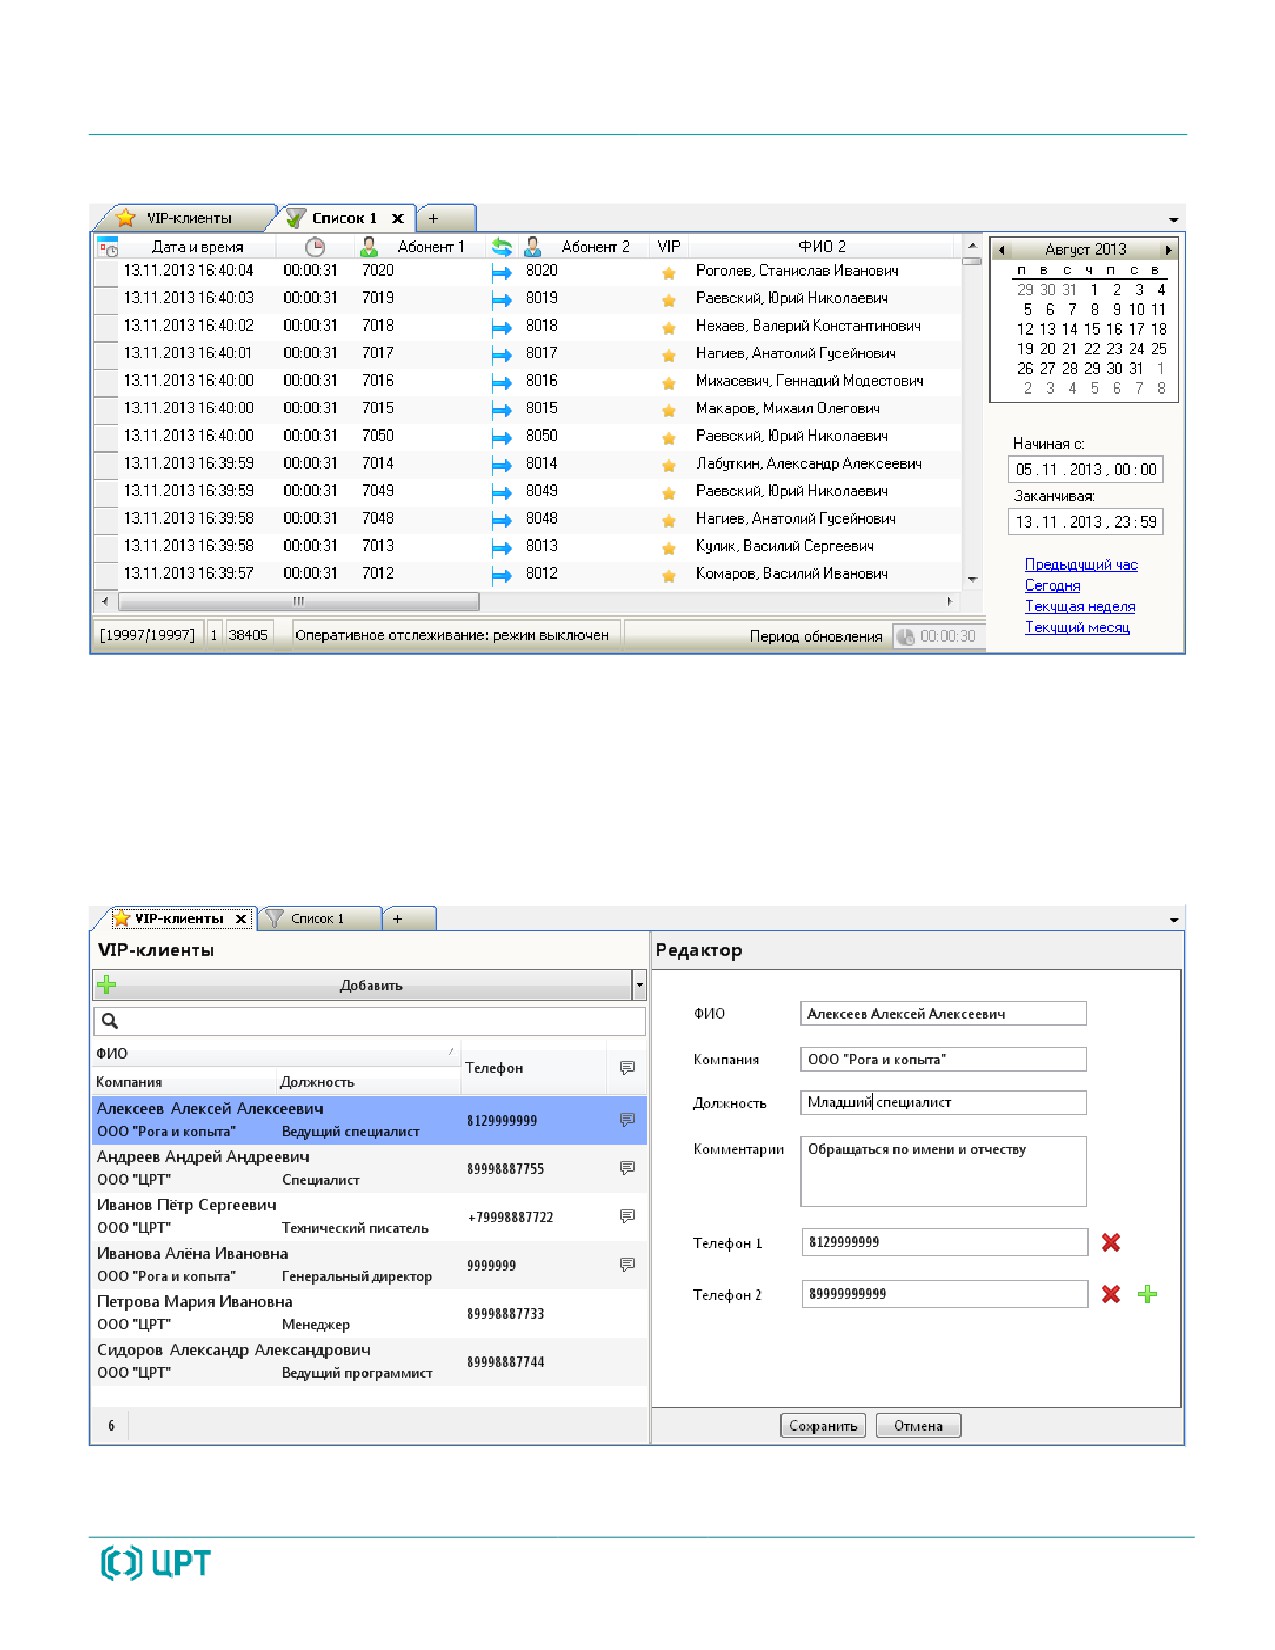The image size is (1275, 1650).
Task: Select day 15 in August 2013 calendar
Action: [1092, 329]
